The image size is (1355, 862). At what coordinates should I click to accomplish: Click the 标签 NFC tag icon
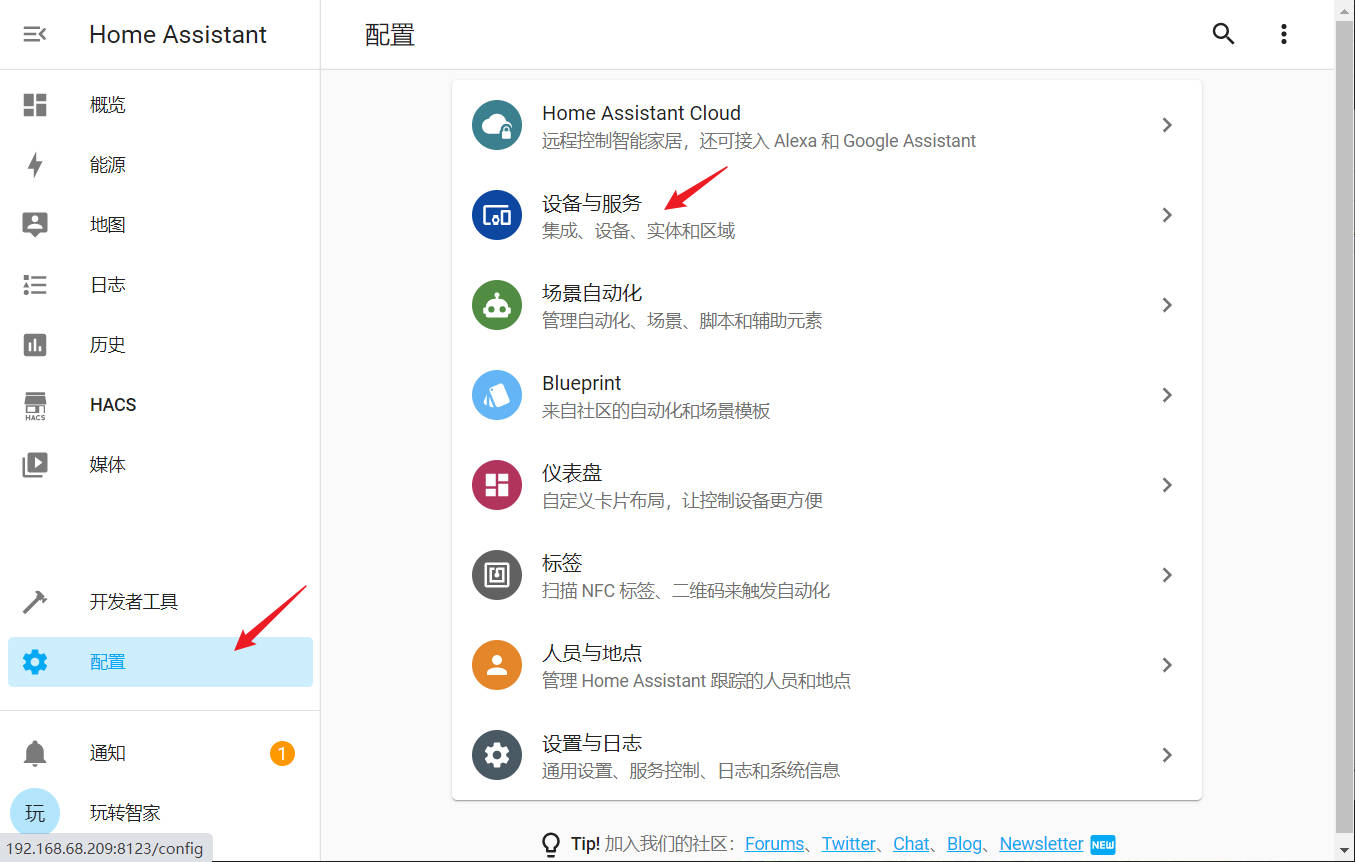coord(497,575)
